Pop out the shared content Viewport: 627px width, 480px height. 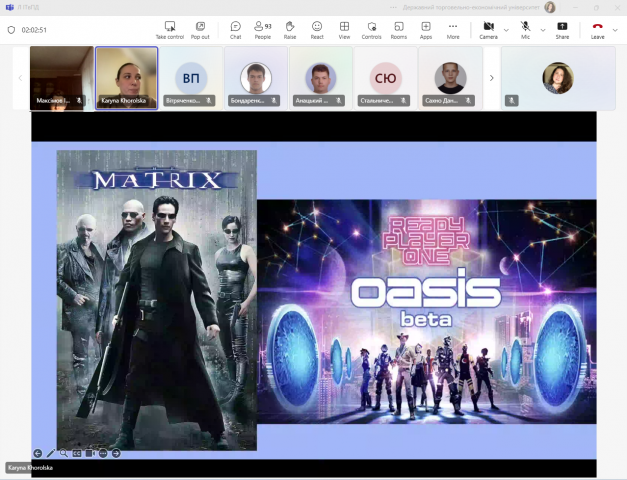(200, 29)
